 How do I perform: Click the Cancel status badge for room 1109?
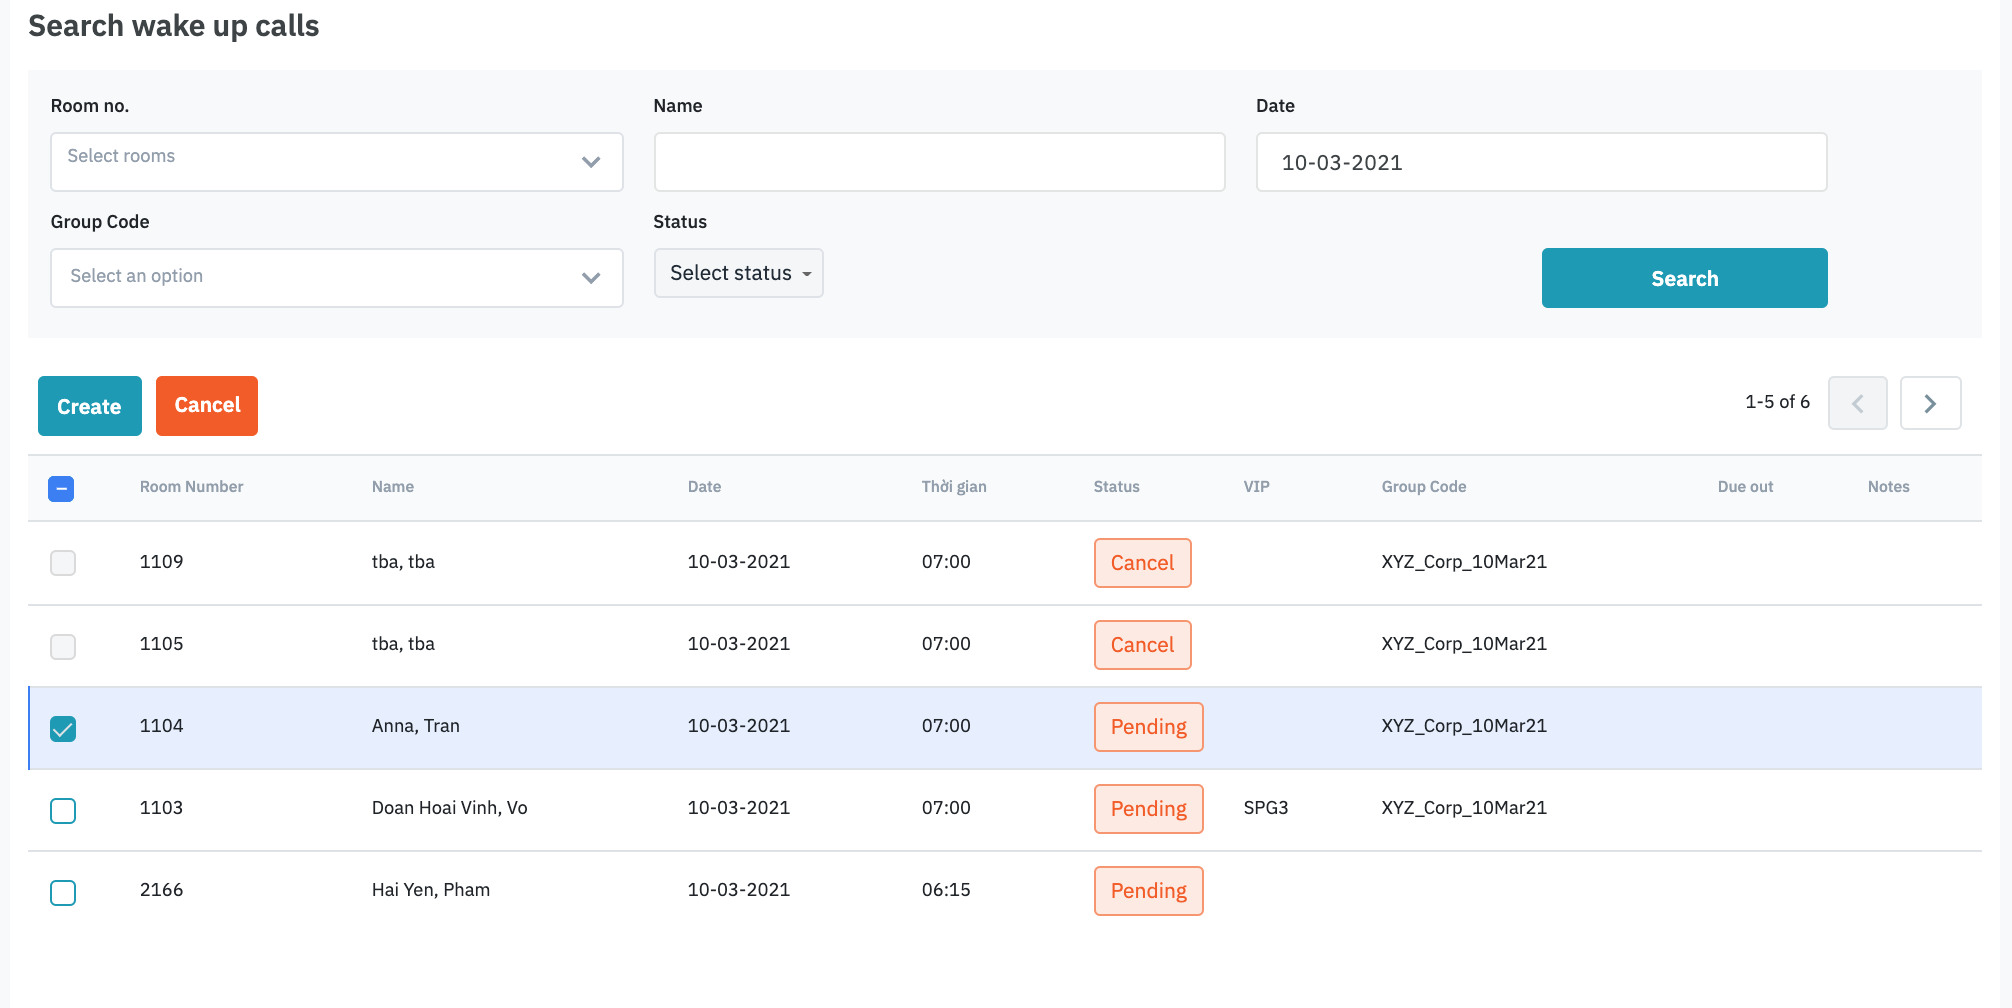(1142, 563)
